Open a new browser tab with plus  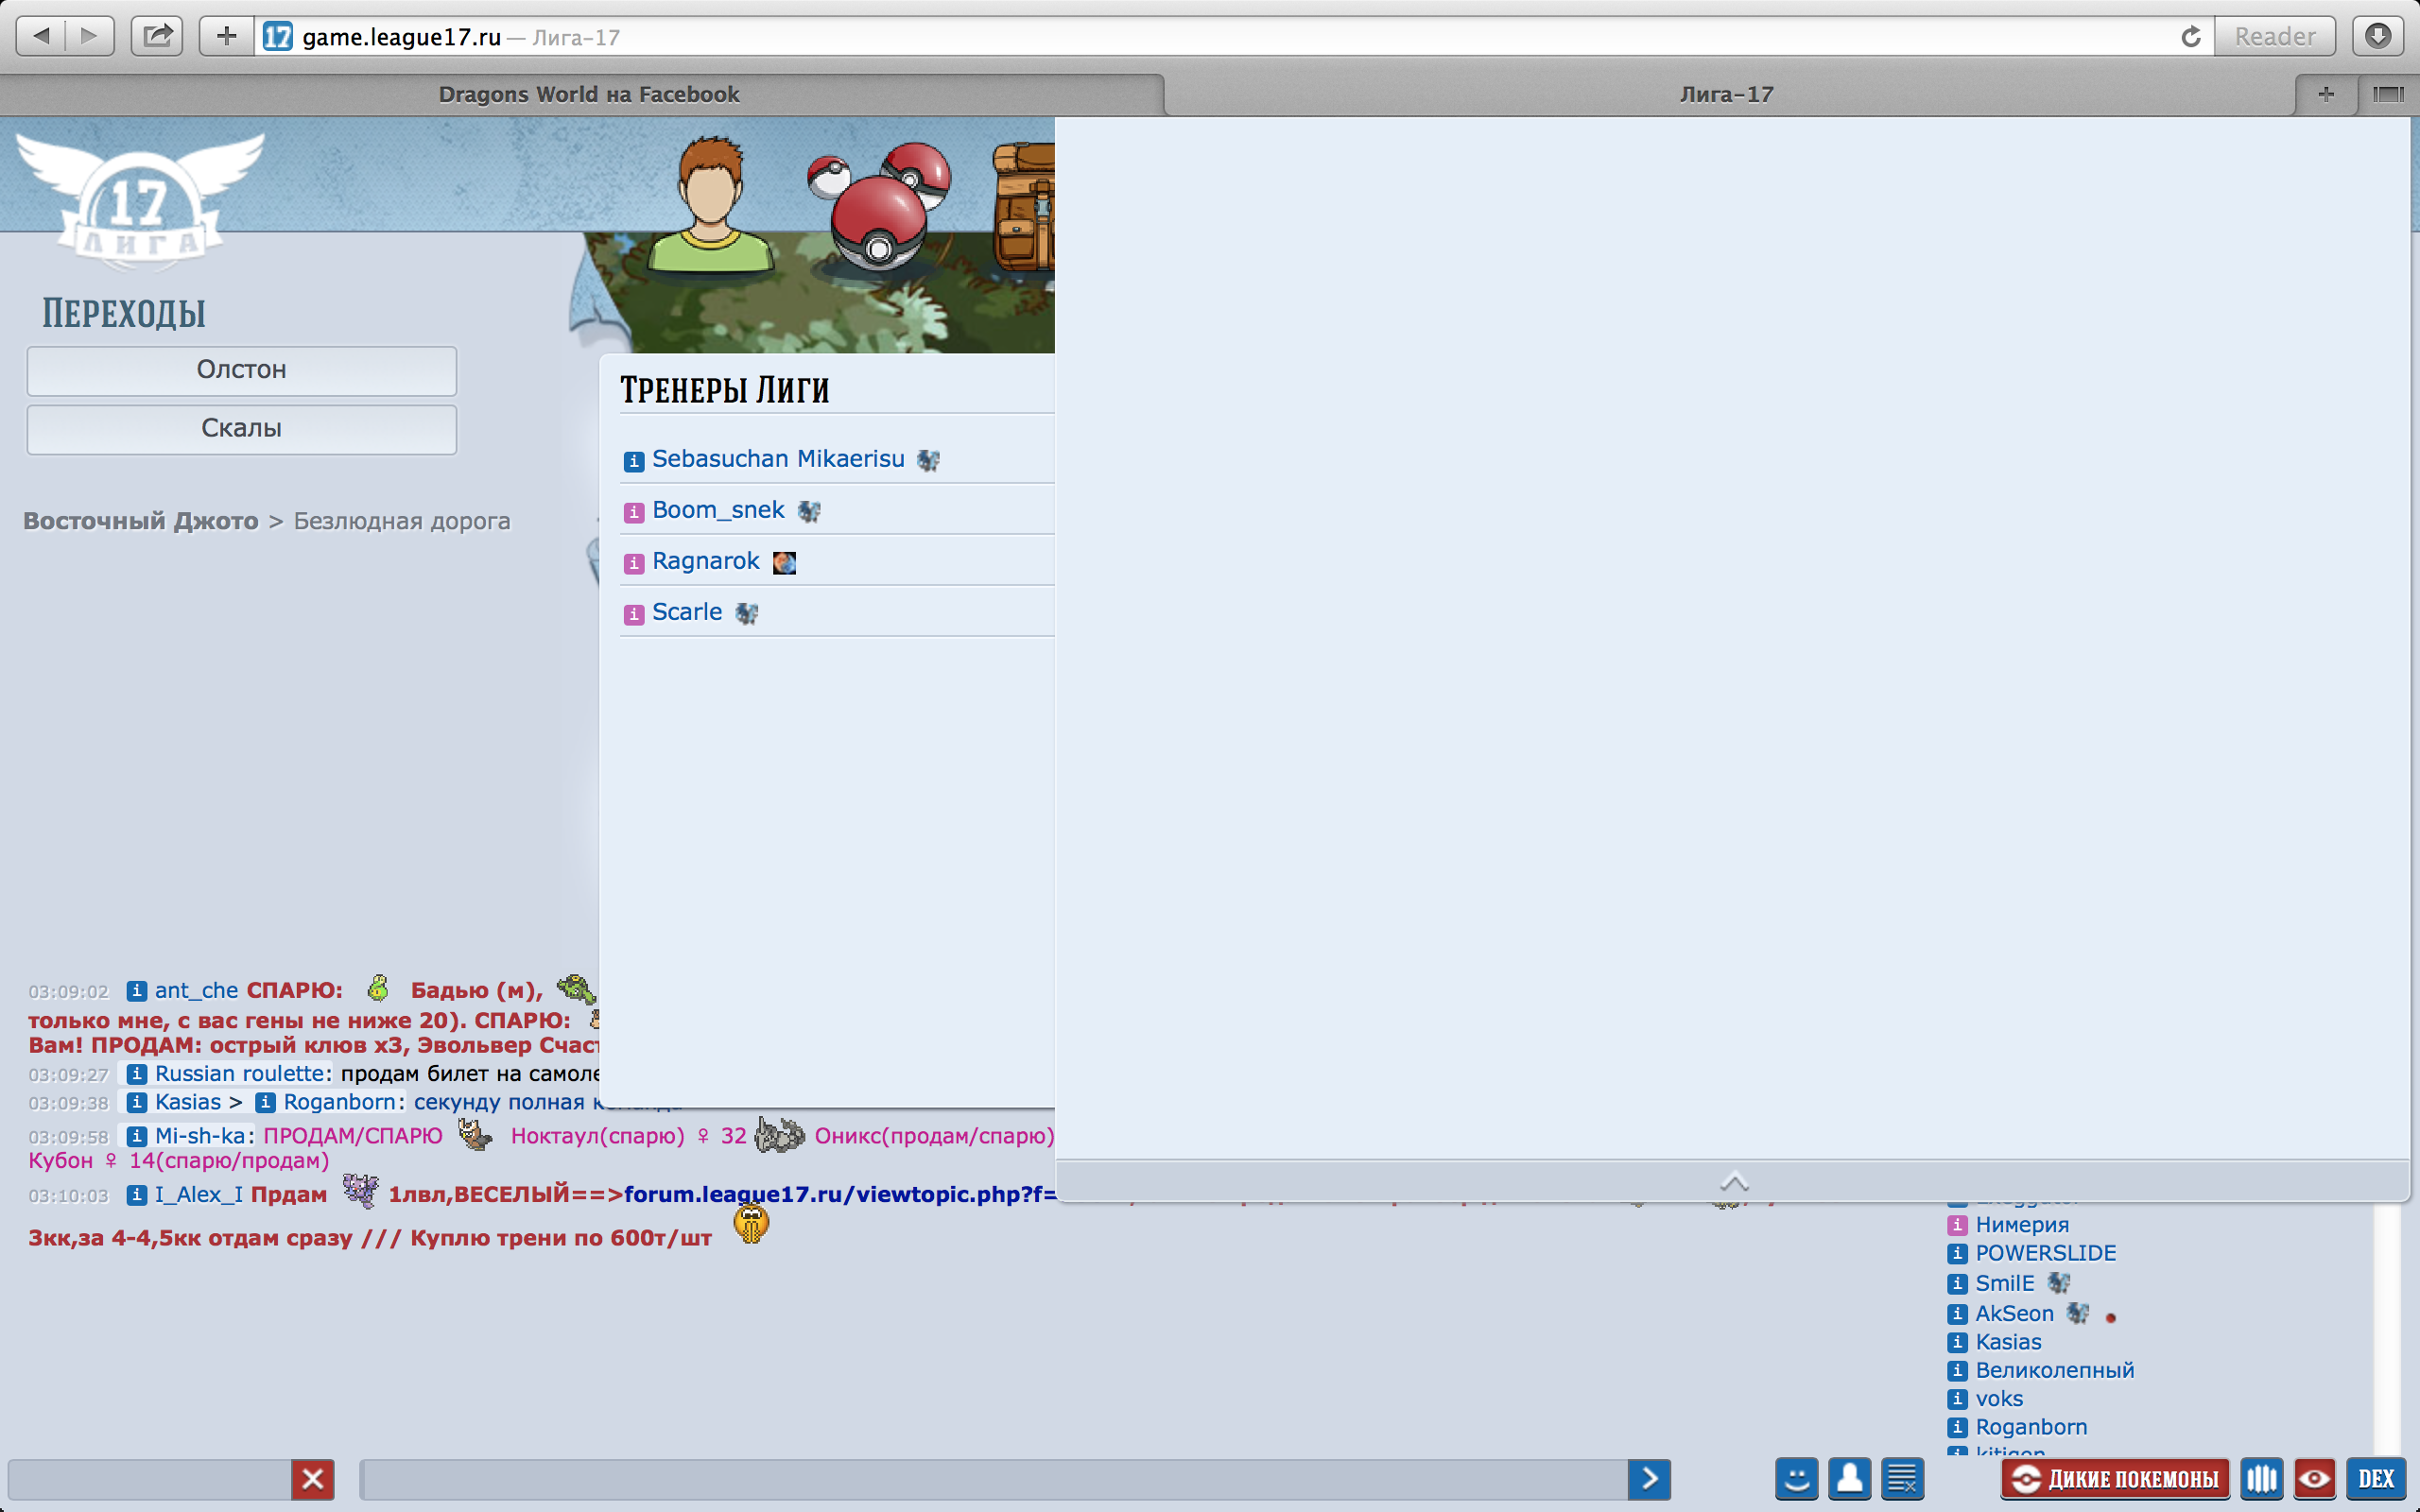pyautogui.click(x=2325, y=94)
